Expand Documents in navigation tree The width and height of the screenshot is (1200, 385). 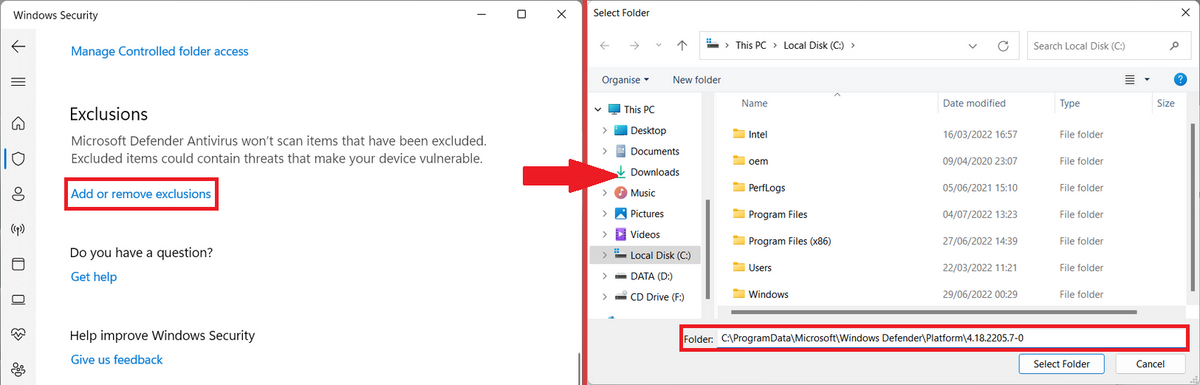pyautogui.click(x=605, y=151)
